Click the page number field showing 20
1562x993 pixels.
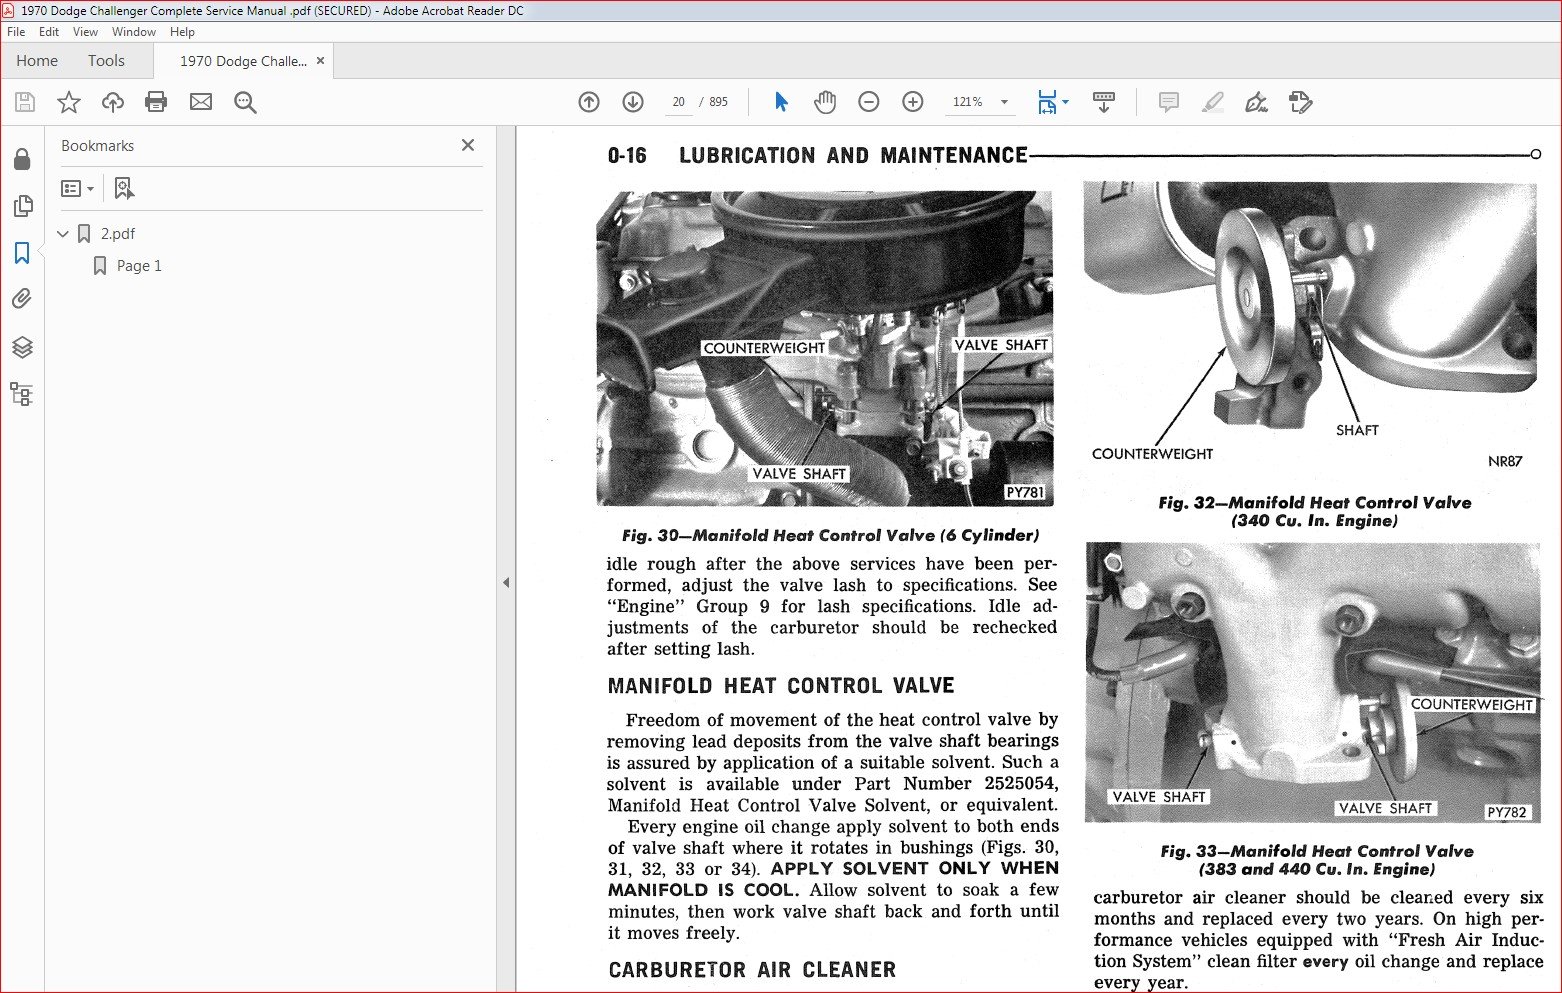(x=679, y=102)
